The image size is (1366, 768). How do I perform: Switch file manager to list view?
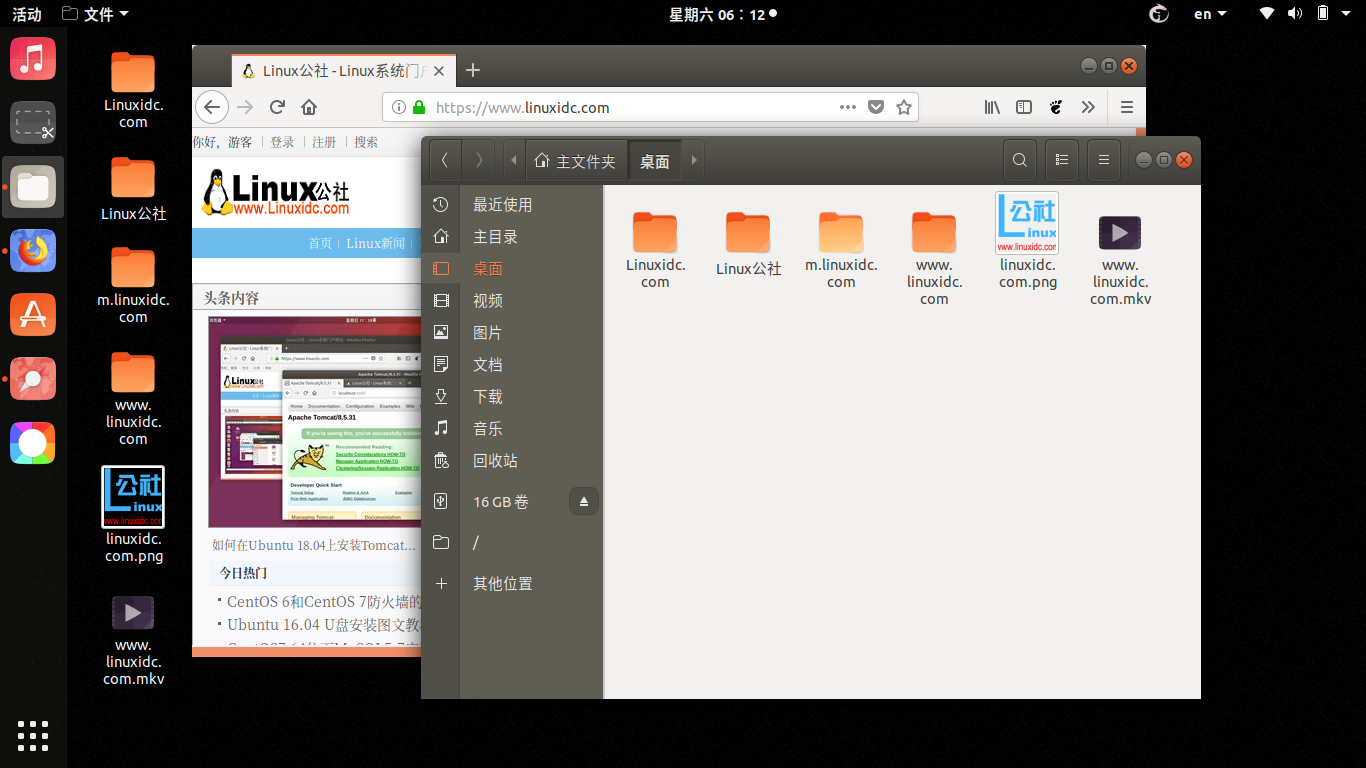pos(1061,159)
